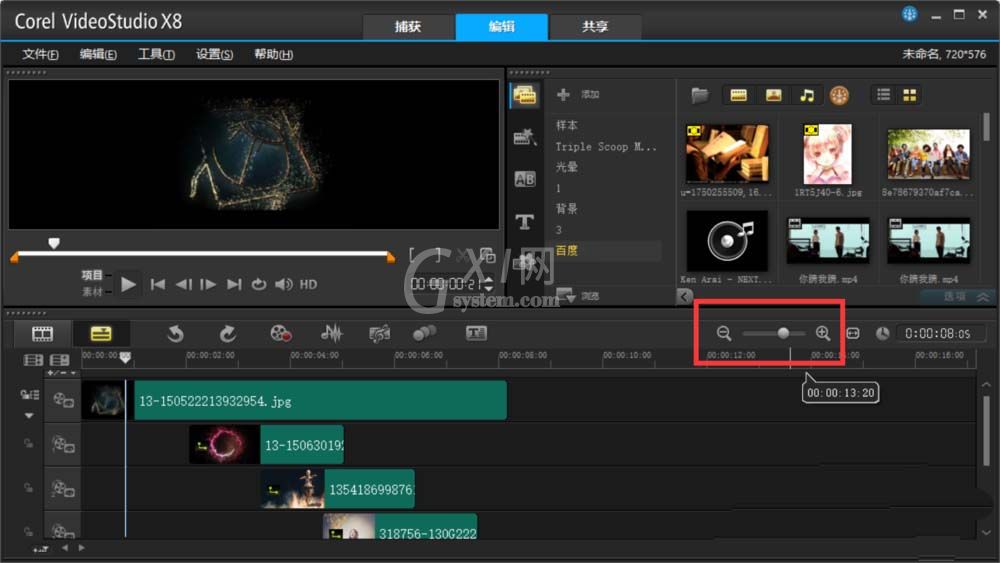Switch to the 共享 share tab

tap(595, 26)
